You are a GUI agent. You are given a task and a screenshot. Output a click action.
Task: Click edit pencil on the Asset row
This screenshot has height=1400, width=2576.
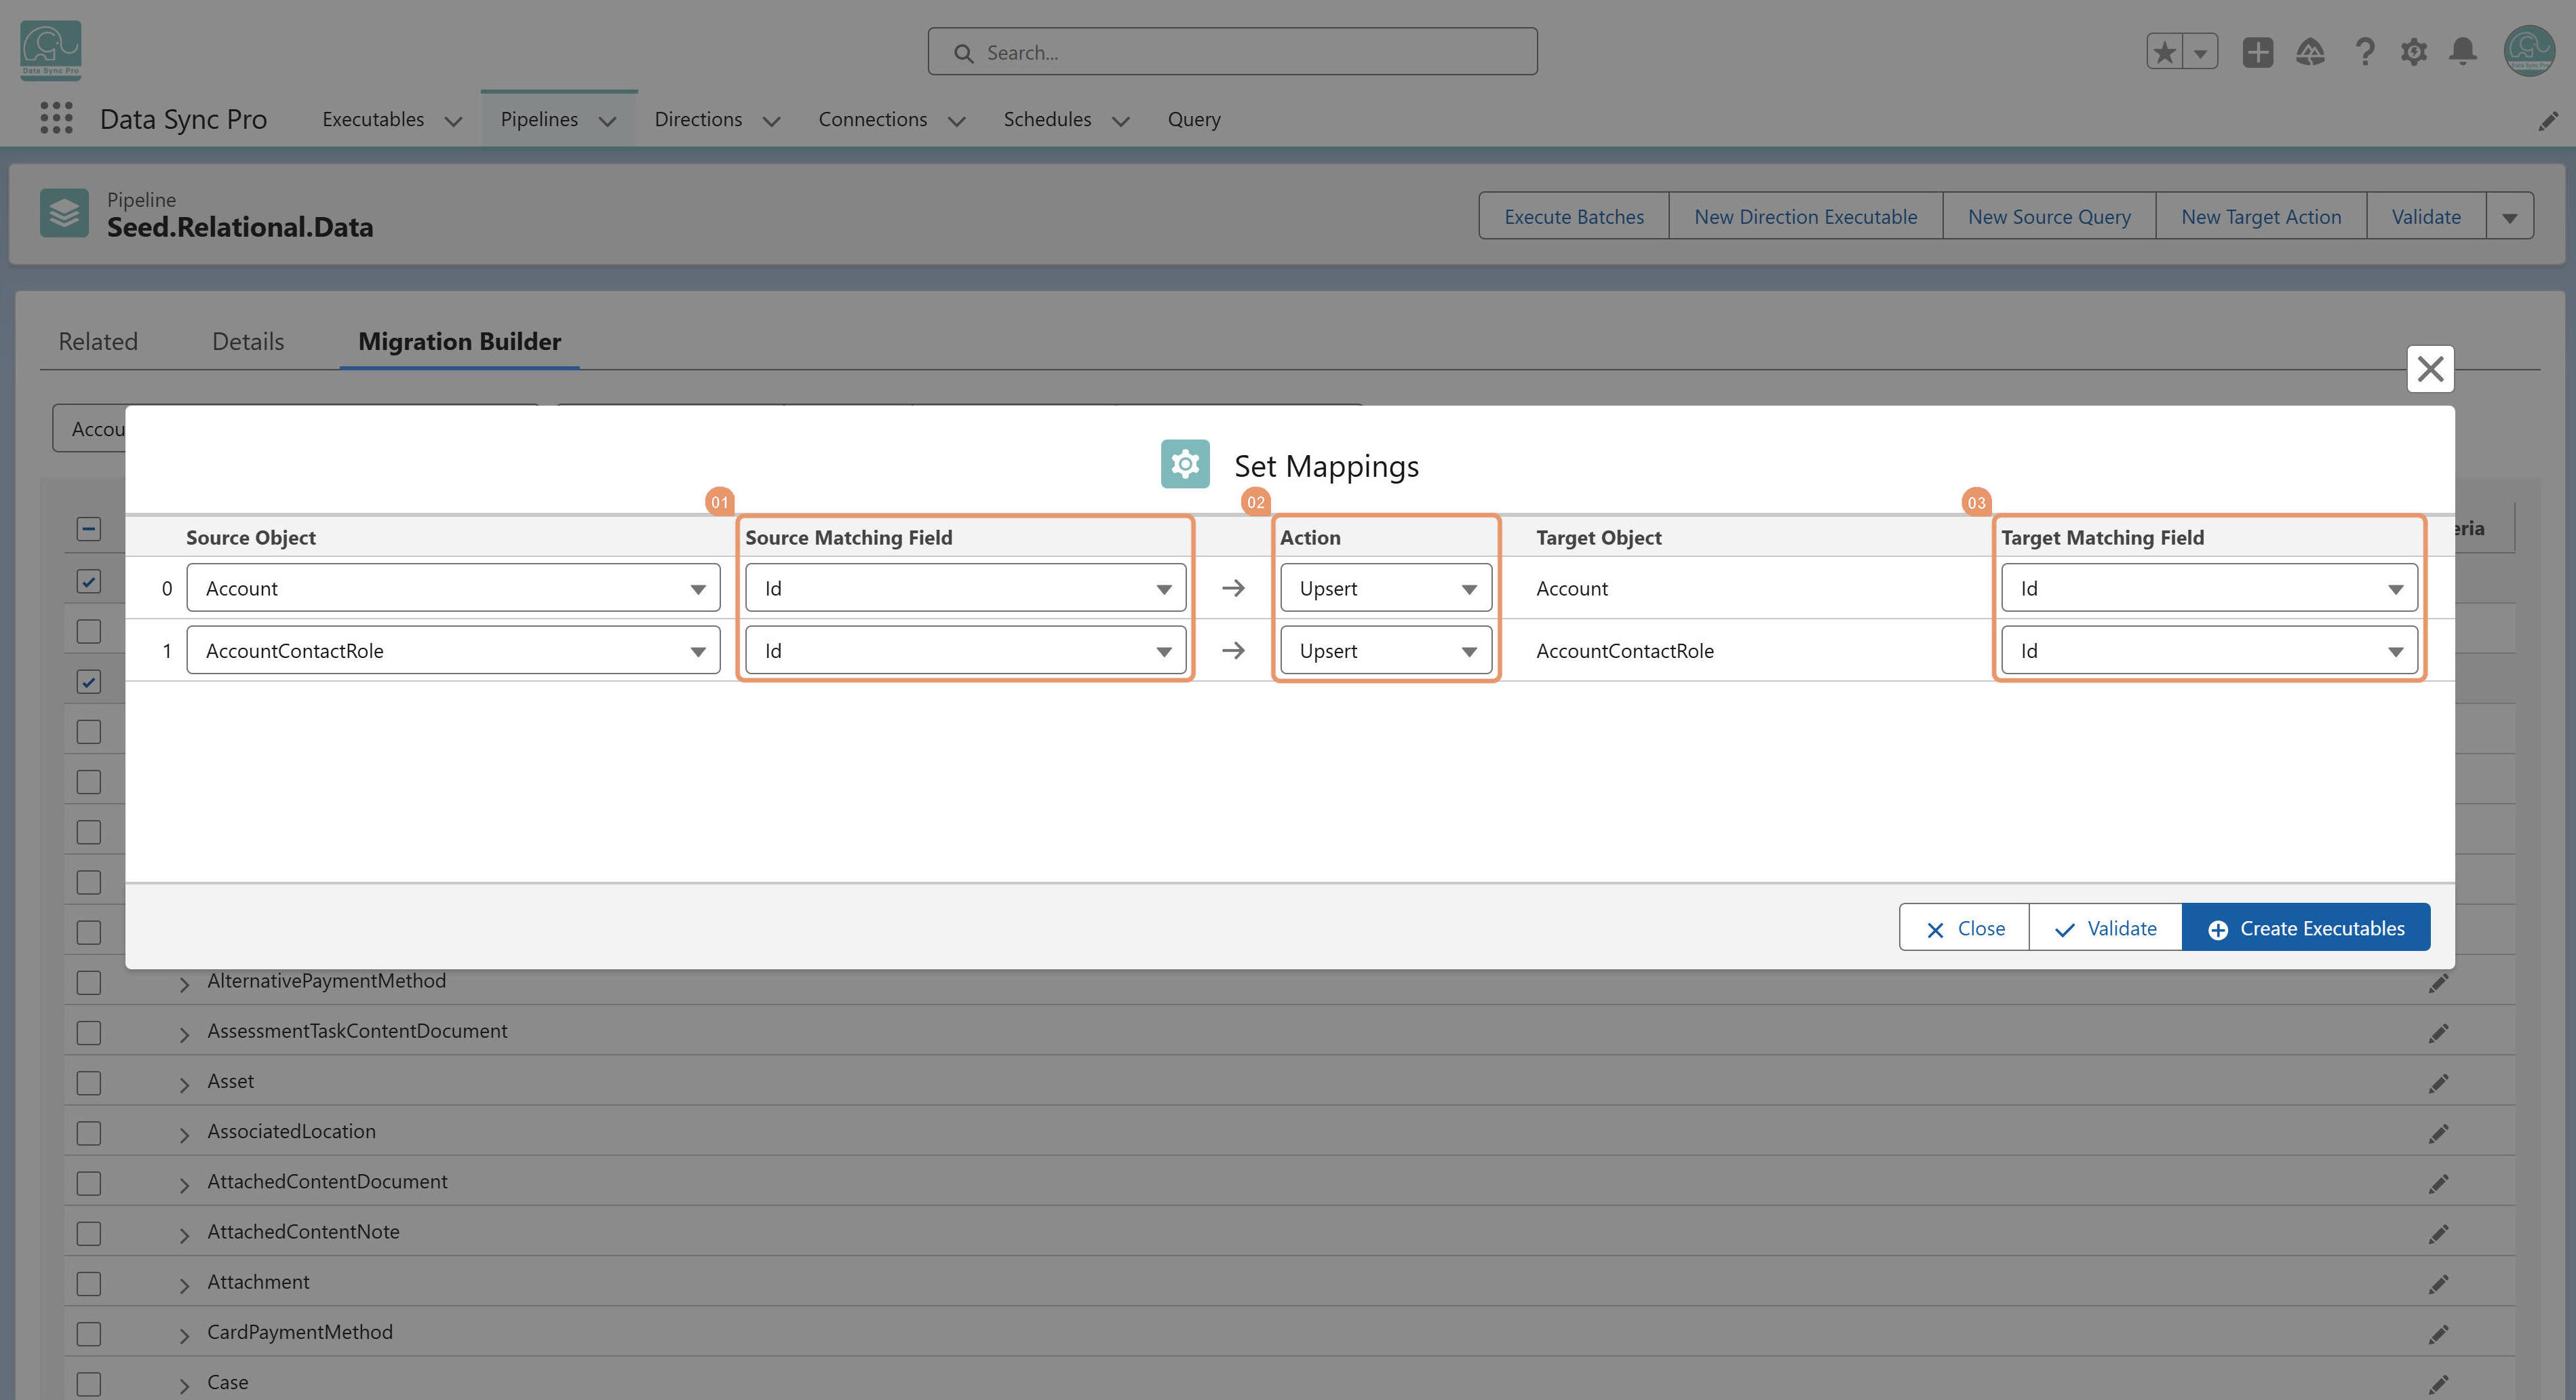pyautogui.click(x=2438, y=1083)
